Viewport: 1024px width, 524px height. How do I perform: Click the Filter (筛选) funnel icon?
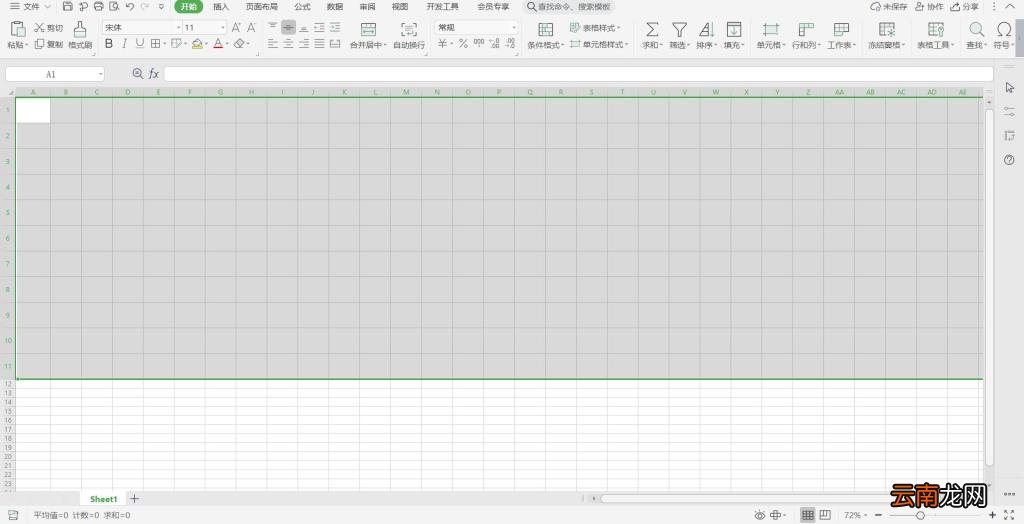[x=679, y=29]
